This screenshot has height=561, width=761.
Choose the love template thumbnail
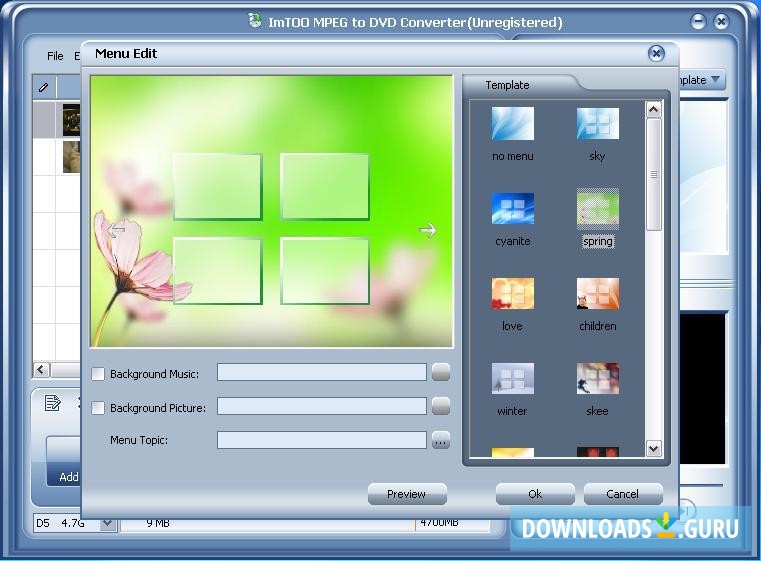click(x=513, y=294)
